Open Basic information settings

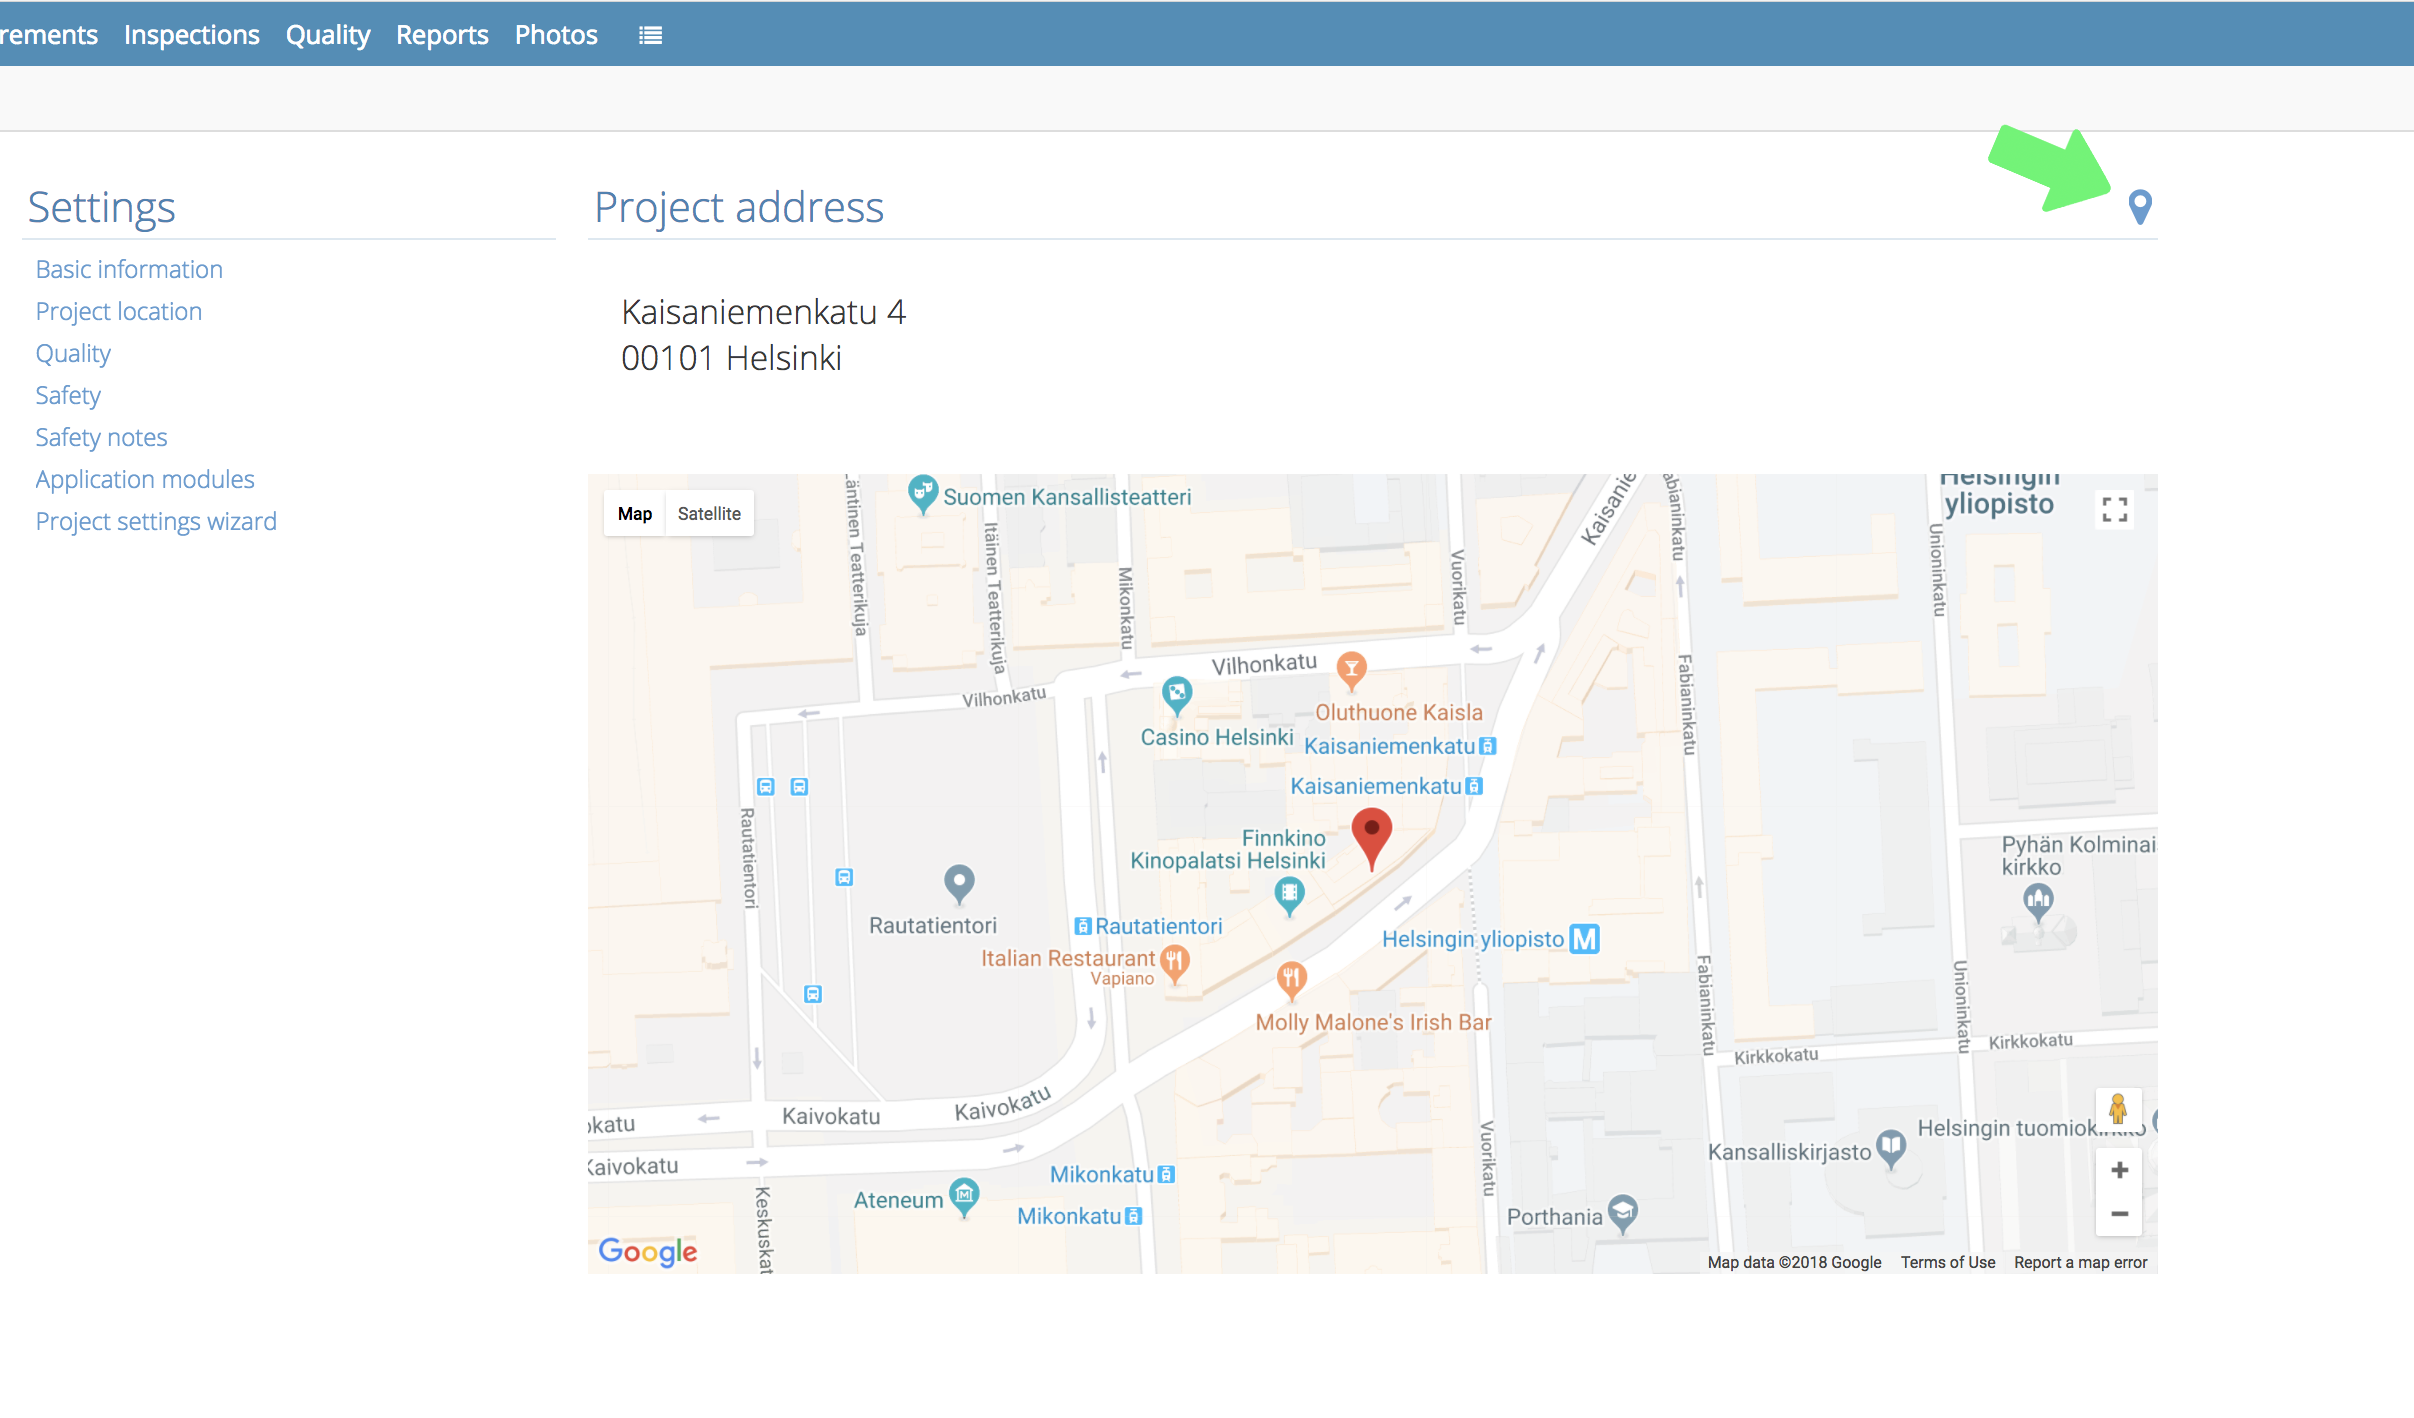coord(129,269)
